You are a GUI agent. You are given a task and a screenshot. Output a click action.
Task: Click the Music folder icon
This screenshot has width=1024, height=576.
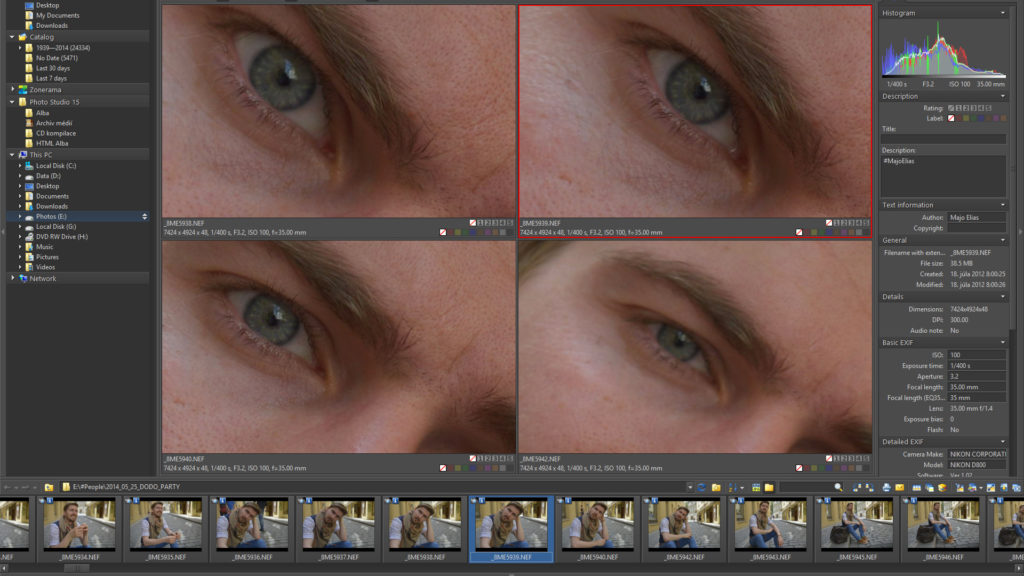click(29, 247)
